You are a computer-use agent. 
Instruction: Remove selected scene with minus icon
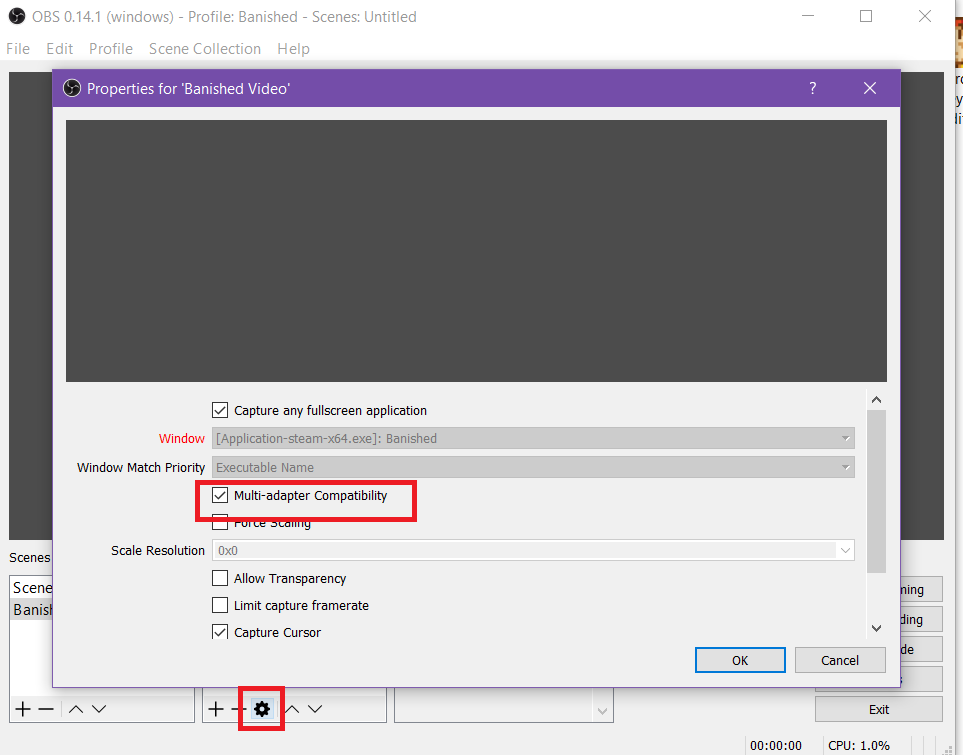(46, 709)
